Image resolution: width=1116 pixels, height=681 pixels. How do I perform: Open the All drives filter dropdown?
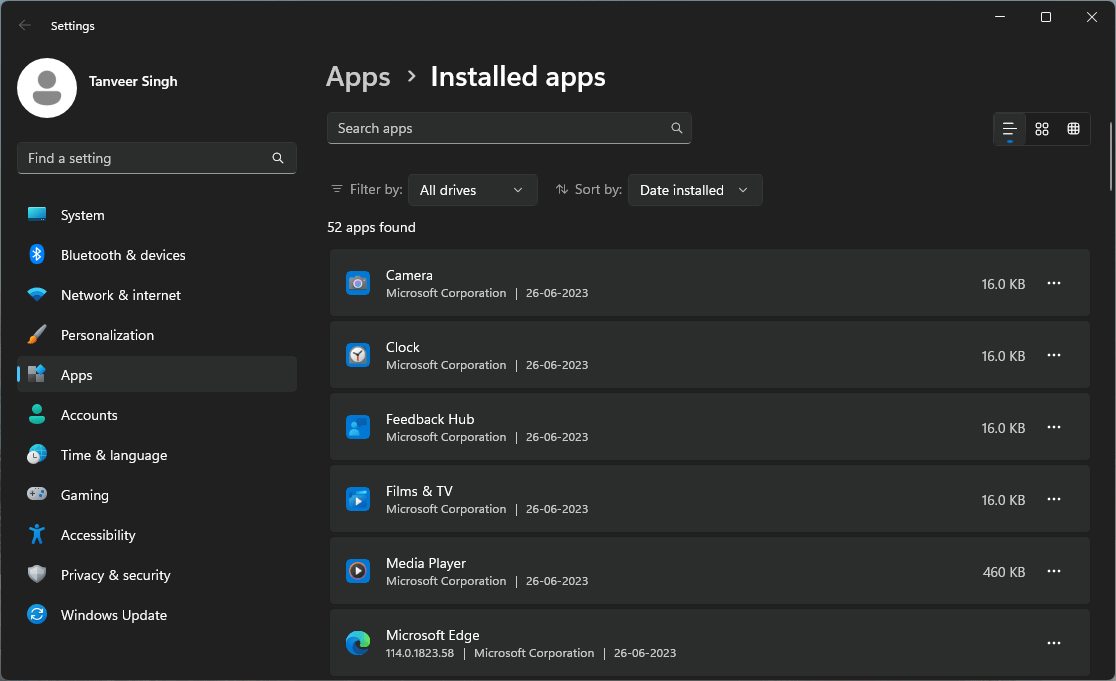pyautogui.click(x=472, y=189)
